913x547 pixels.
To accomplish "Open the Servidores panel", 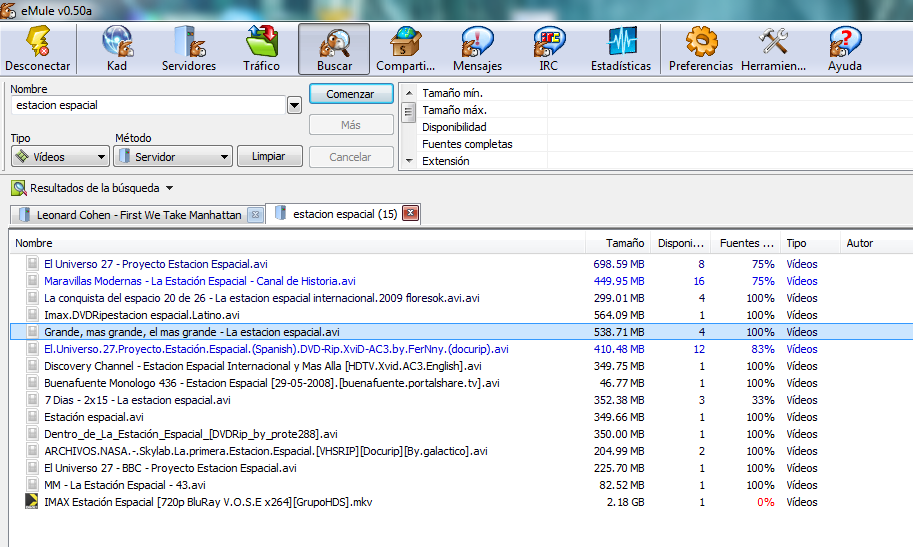I will [x=189, y=49].
